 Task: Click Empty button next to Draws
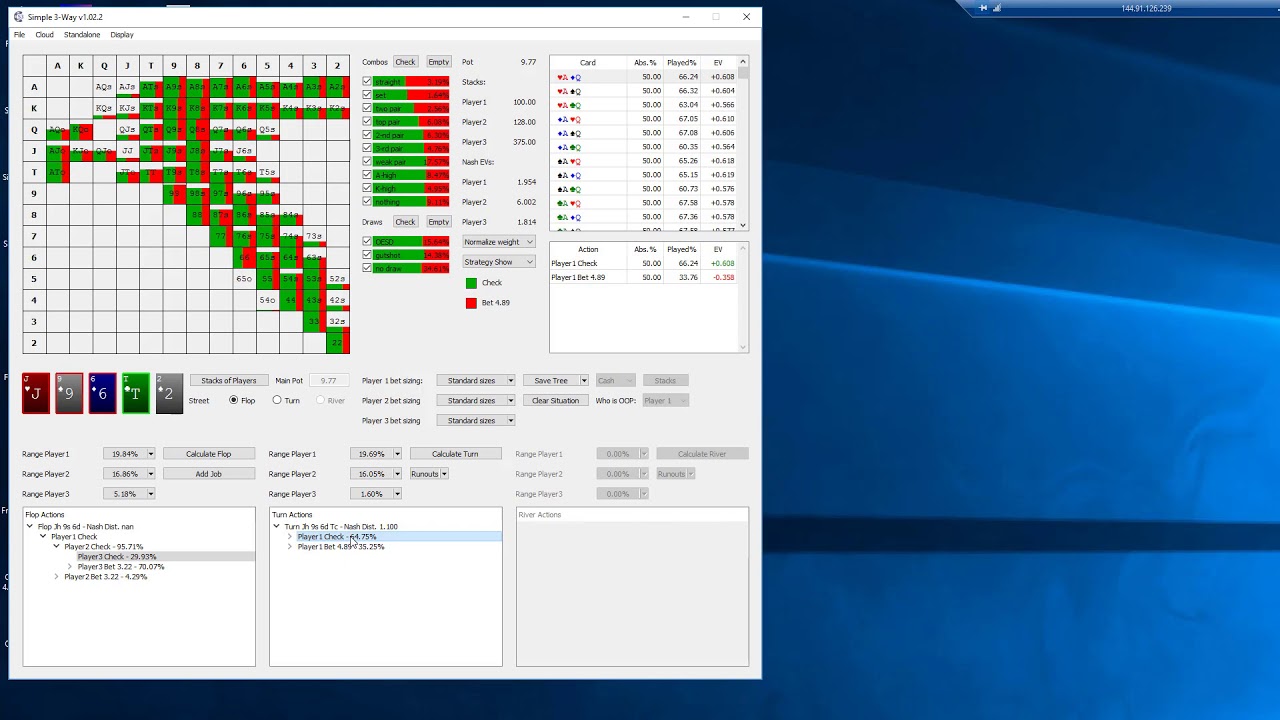point(438,222)
